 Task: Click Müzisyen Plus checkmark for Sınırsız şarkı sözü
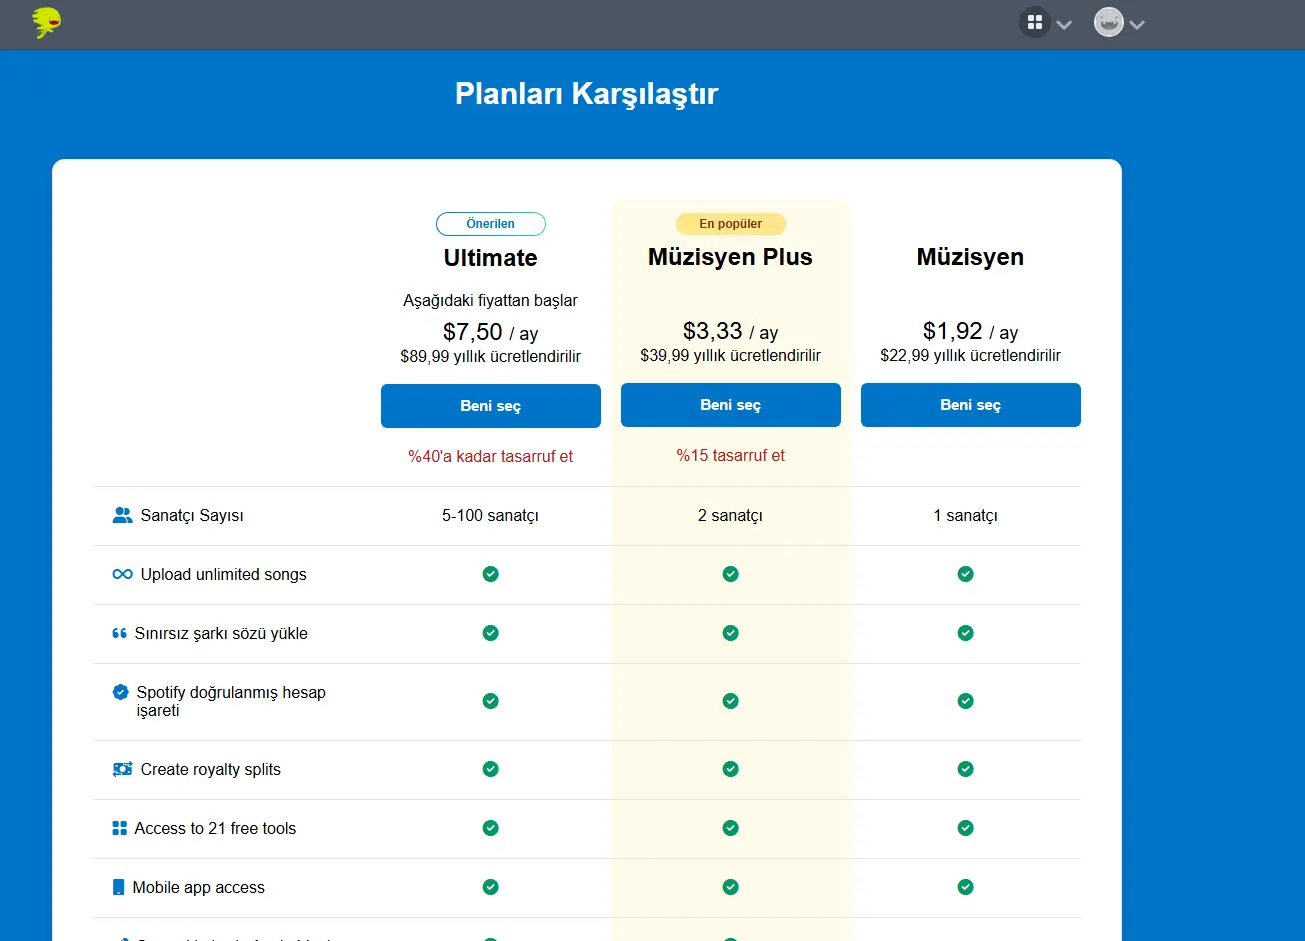[x=731, y=633]
